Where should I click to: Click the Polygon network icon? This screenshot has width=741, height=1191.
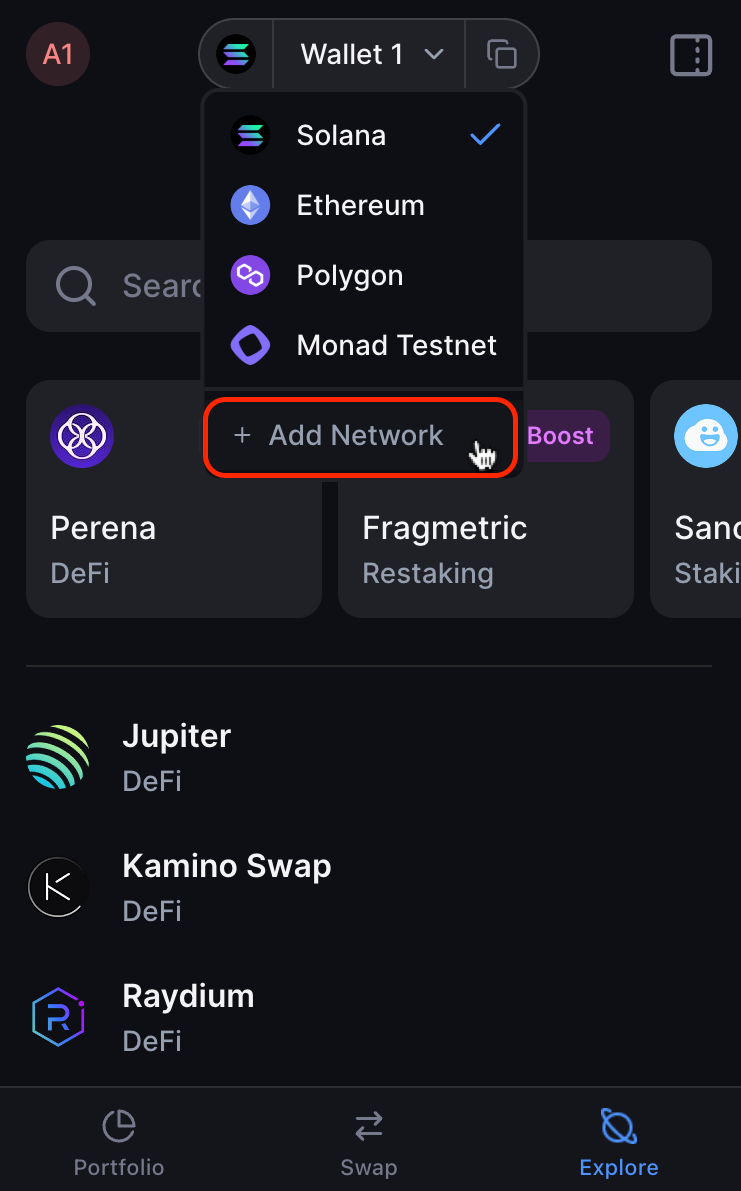250,275
